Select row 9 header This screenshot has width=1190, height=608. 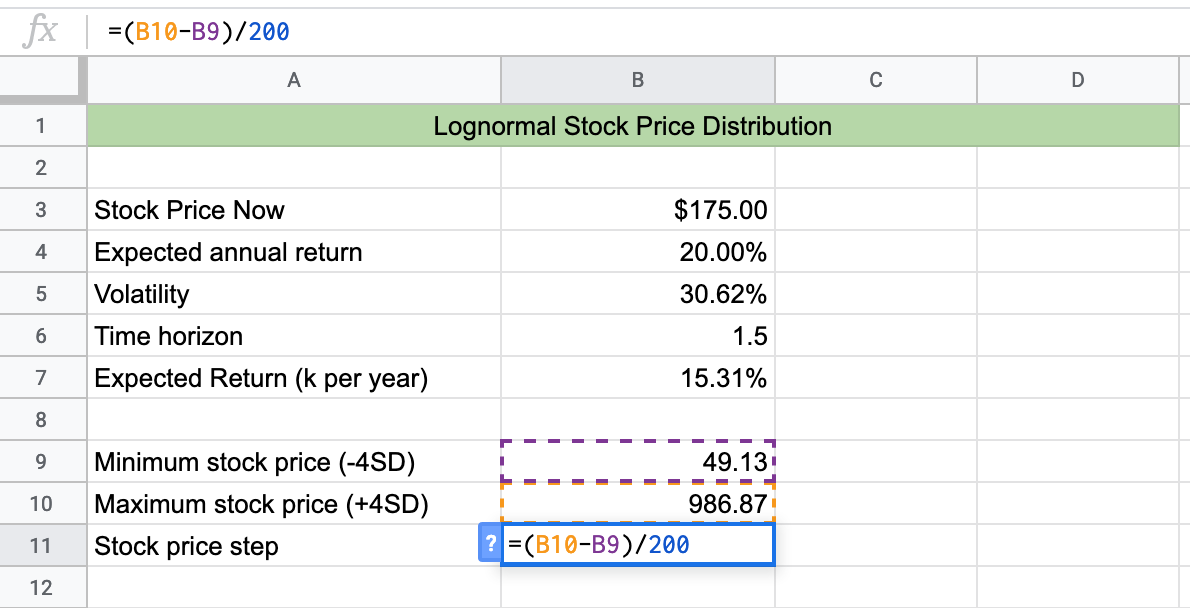coord(43,462)
